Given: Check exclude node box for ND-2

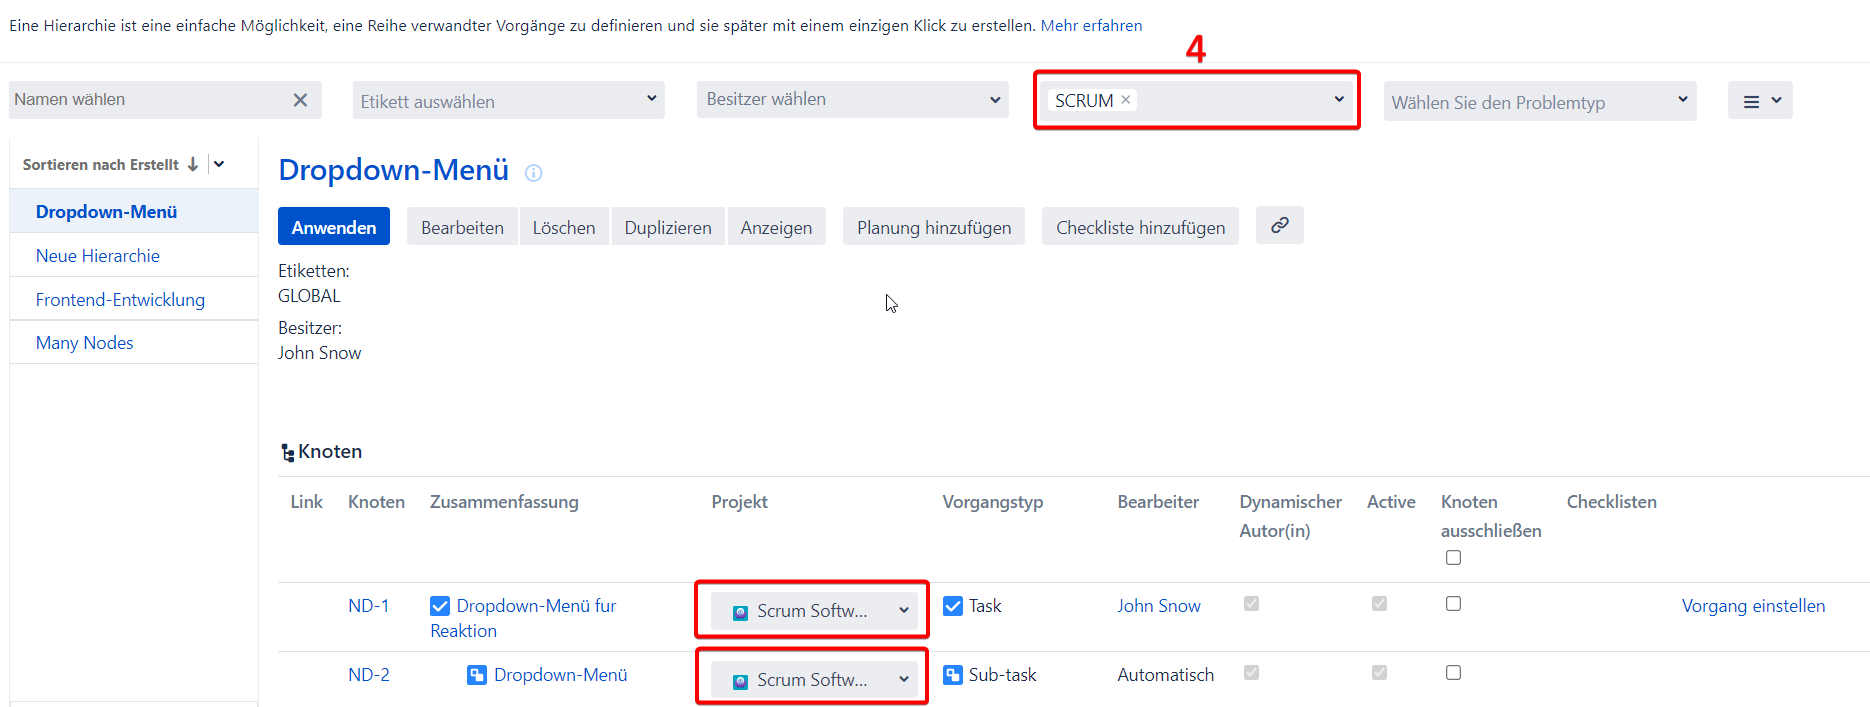Looking at the screenshot, I should (1453, 673).
